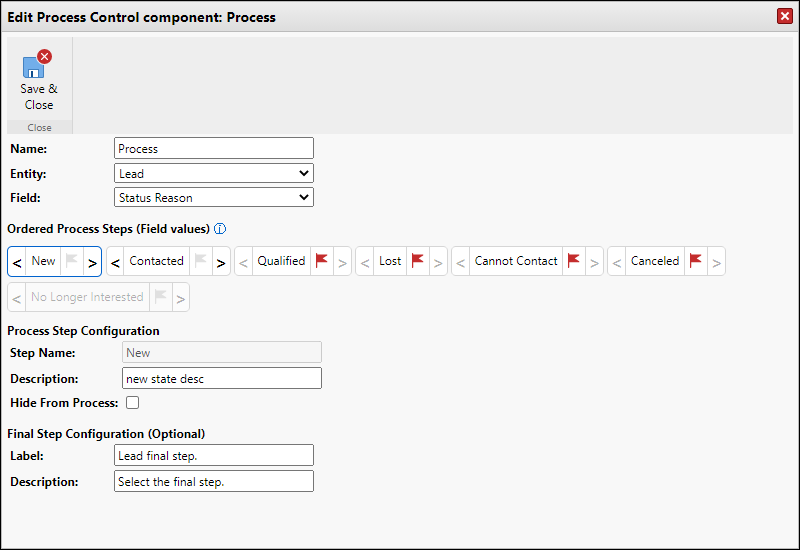Open the Entity dropdown showing Lead
This screenshot has height=550, width=800.
(214, 173)
